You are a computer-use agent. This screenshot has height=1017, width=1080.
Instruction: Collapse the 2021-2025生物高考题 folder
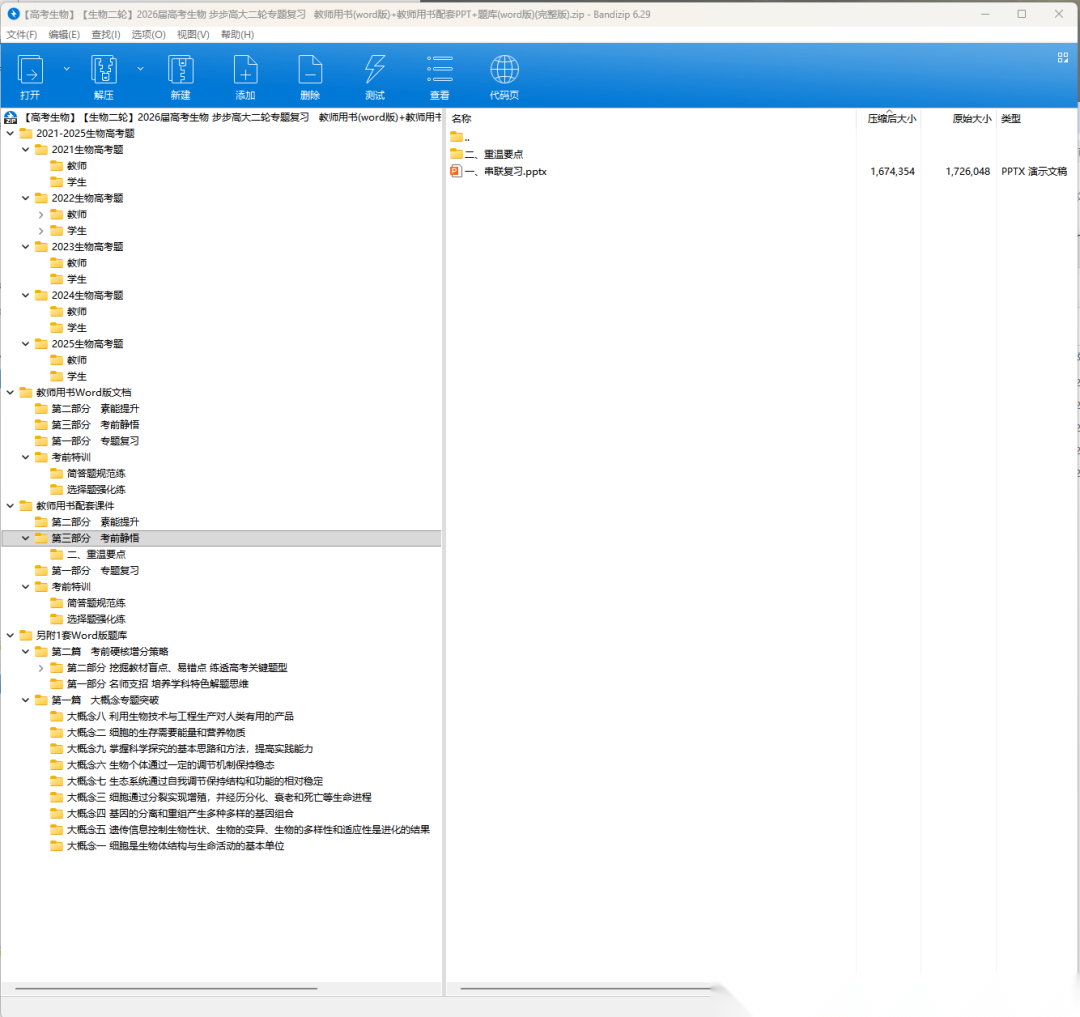pos(10,133)
